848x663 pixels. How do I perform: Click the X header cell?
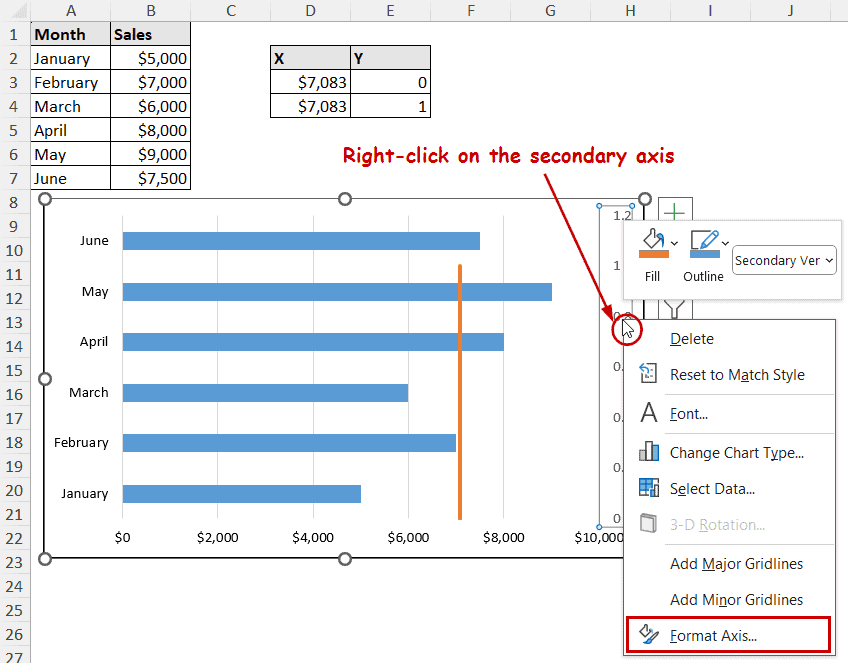[310, 58]
